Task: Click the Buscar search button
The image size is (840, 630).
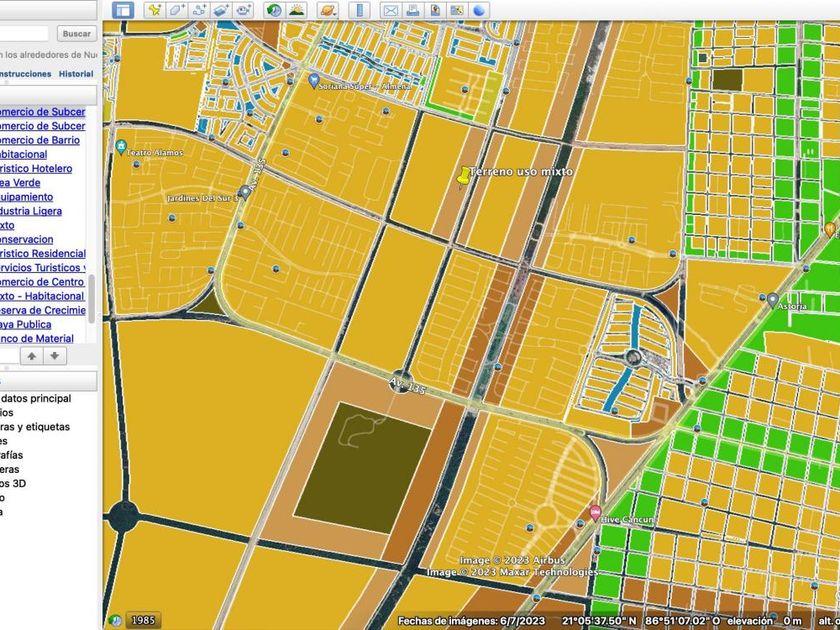Action: point(76,33)
